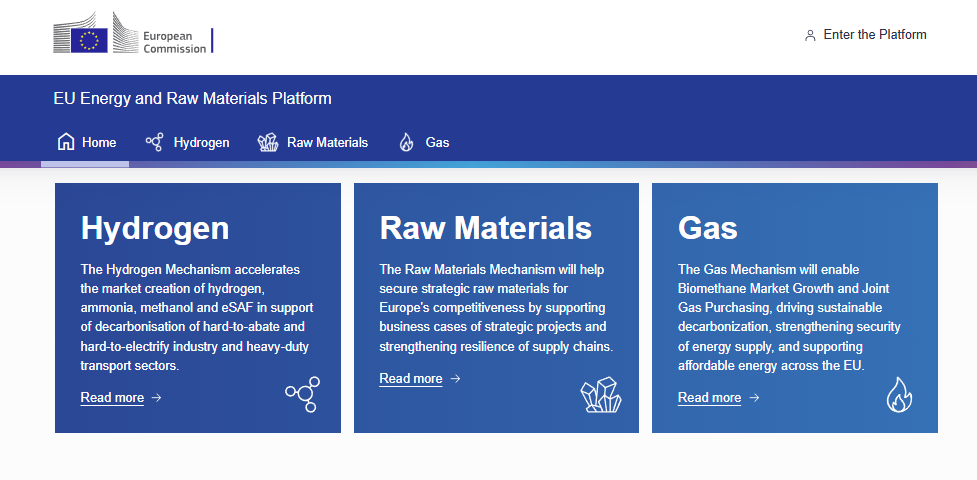The height and width of the screenshot is (480, 977).
Task: Click the Hydrogen molecule icon in navigation bar
Action: pyautogui.click(x=154, y=142)
